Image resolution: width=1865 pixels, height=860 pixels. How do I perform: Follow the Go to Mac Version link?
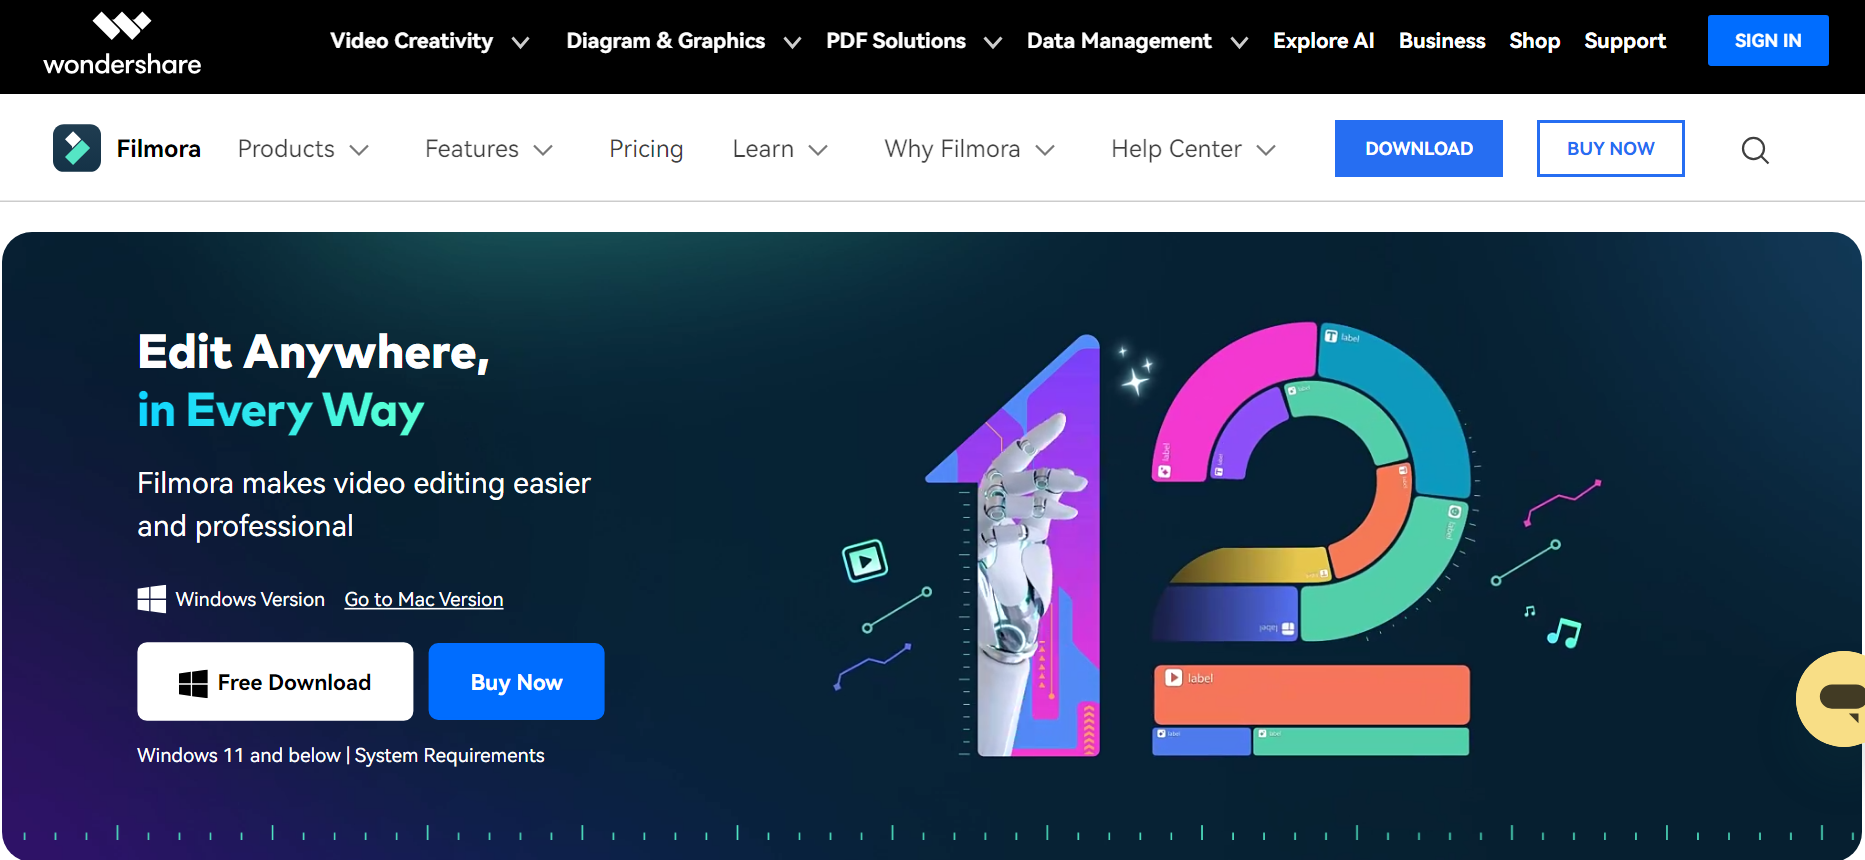[x=424, y=599]
